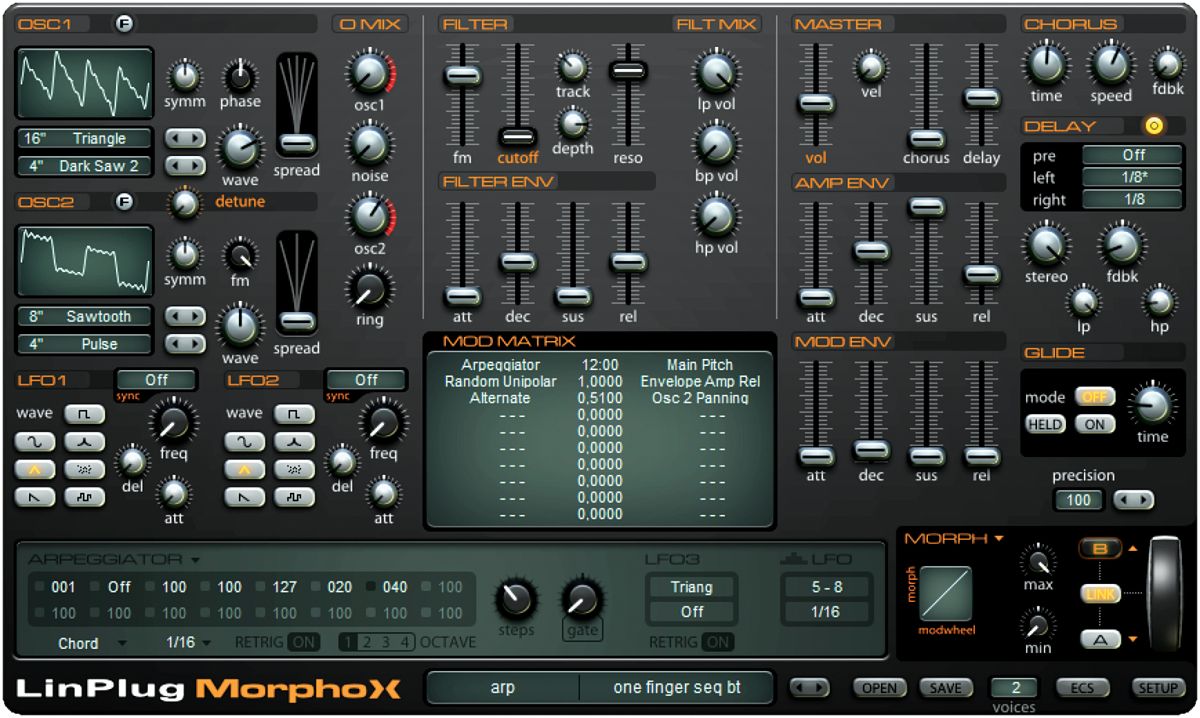The height and width of the screenshot is (718, 1200).
Task: Set glide mode to OFF
Action: tap(1095, 397)
